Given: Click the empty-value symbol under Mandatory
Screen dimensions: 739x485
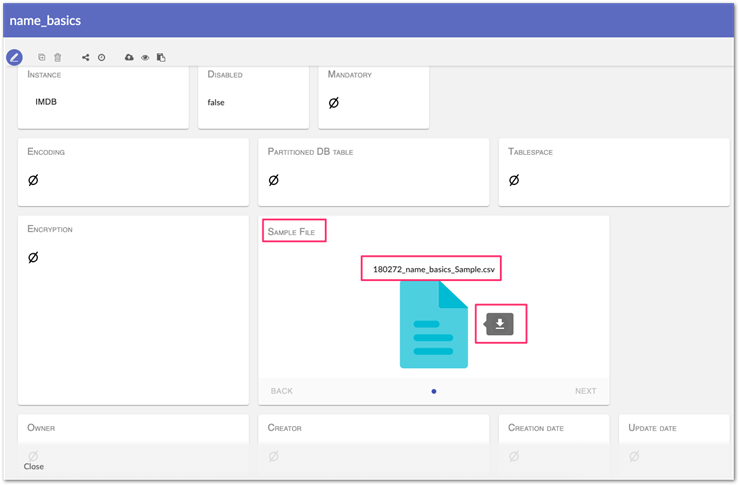Looking at the screenshot, I should [334, 102].
